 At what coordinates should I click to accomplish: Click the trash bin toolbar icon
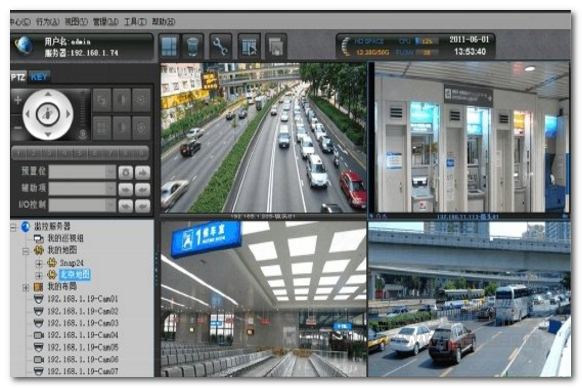tap(193, 46)
